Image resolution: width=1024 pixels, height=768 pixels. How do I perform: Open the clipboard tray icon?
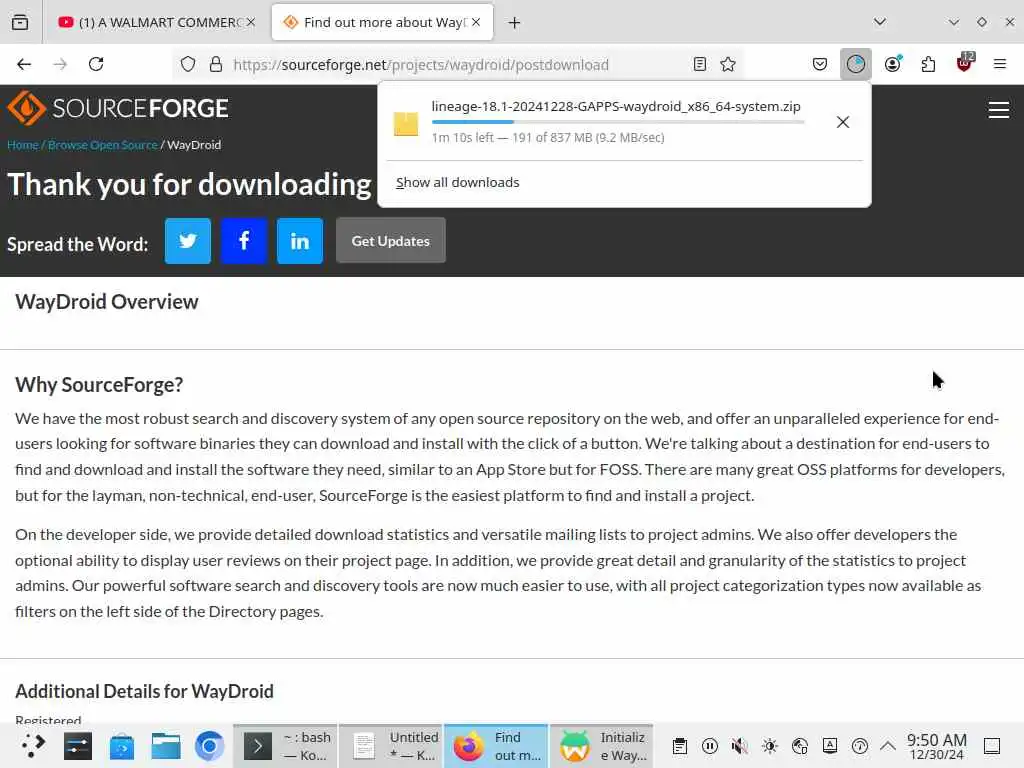tap(680, 746)
